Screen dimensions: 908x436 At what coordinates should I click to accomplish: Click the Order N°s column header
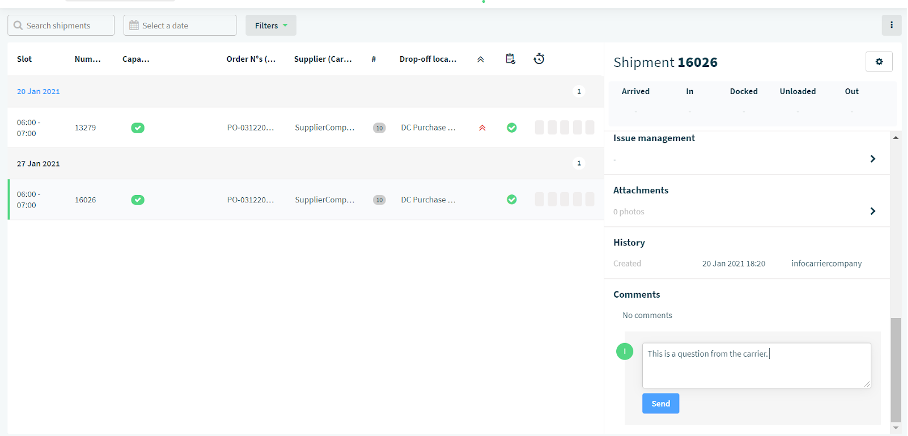pyautogui.click(x=251, y=59)
